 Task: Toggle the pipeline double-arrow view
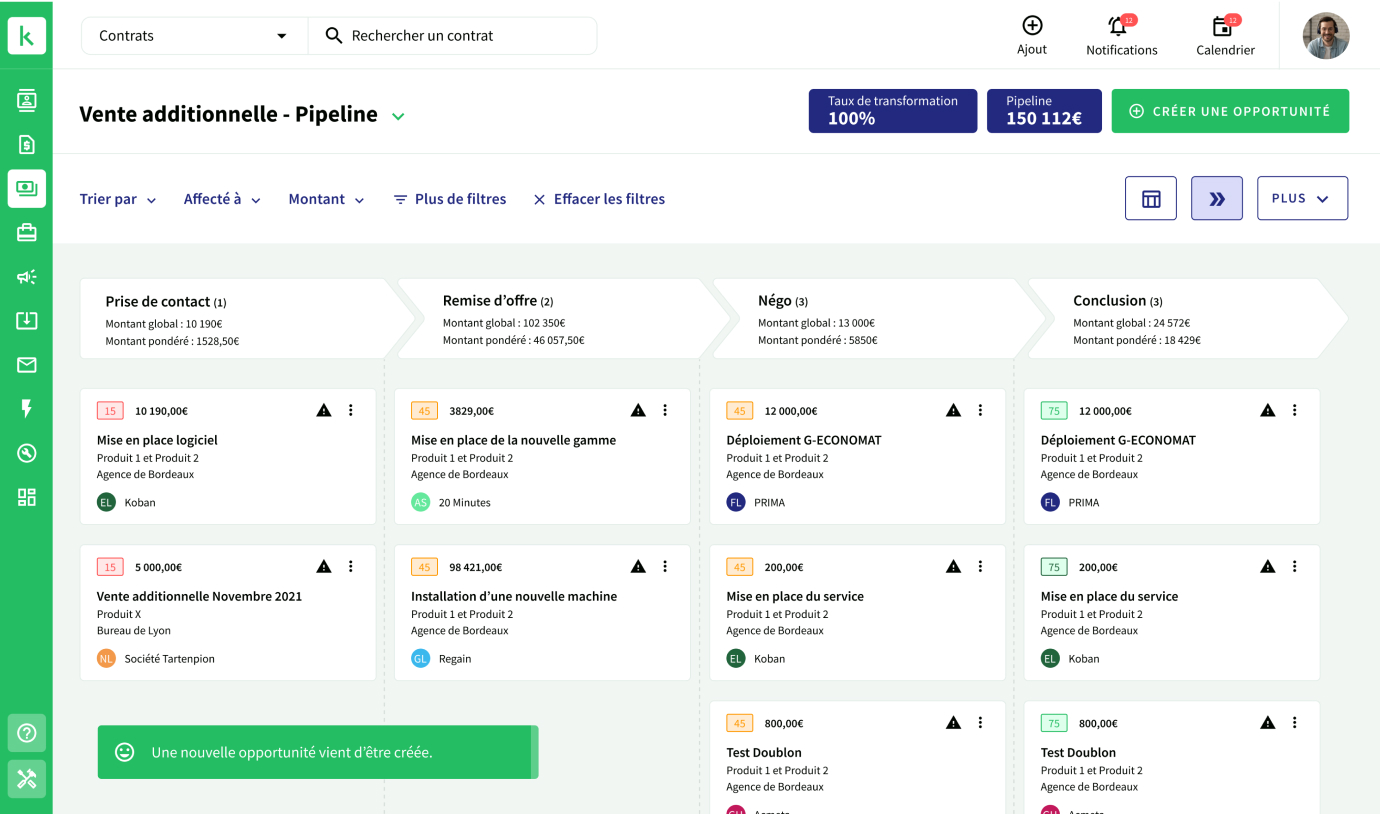[x=1216, y=198]
